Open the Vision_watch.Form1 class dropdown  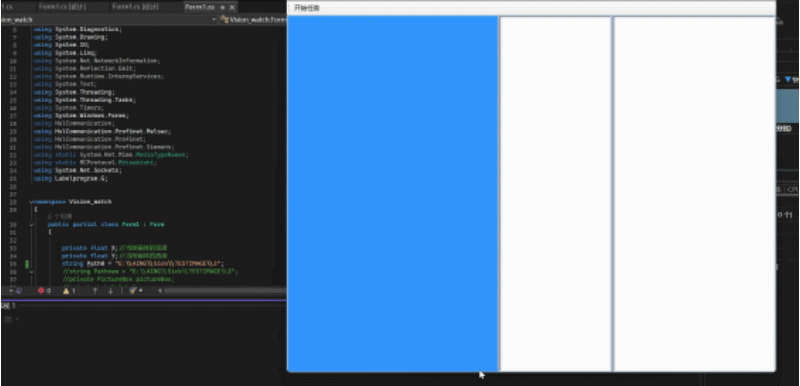[254, 20]
